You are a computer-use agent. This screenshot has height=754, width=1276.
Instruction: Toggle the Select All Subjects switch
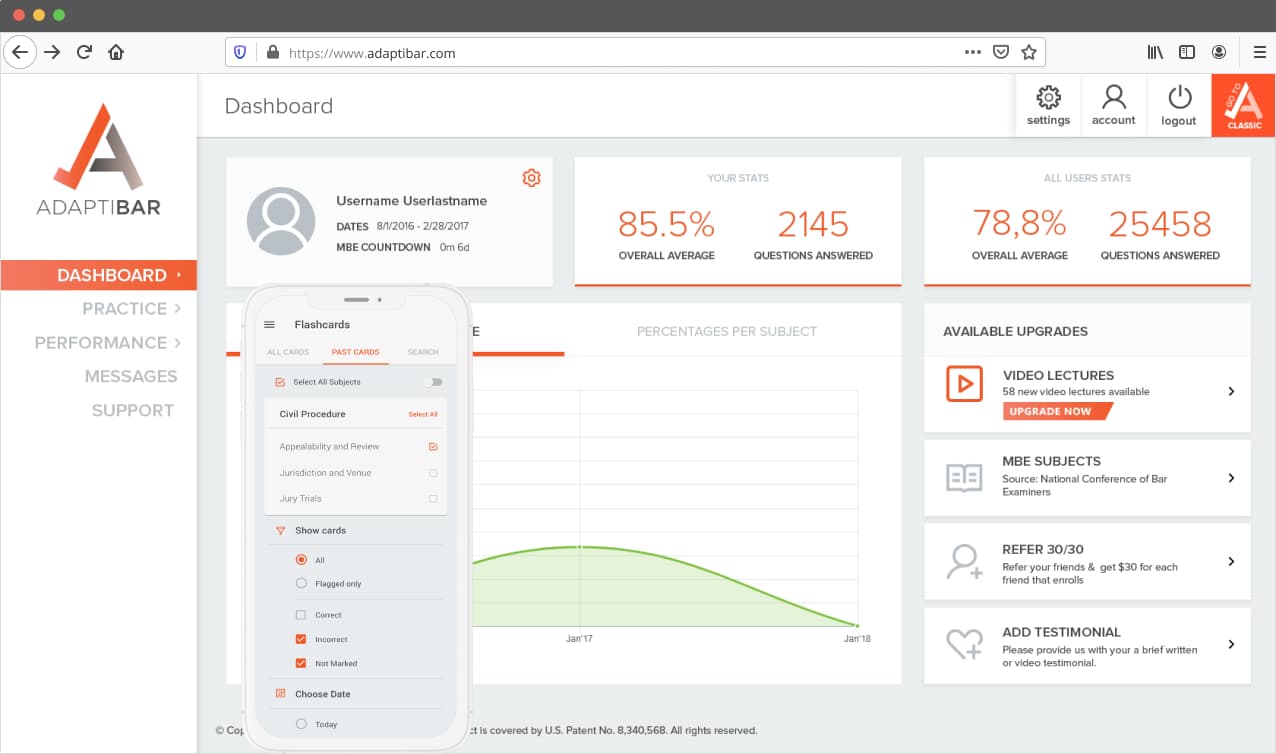point(433,382)
